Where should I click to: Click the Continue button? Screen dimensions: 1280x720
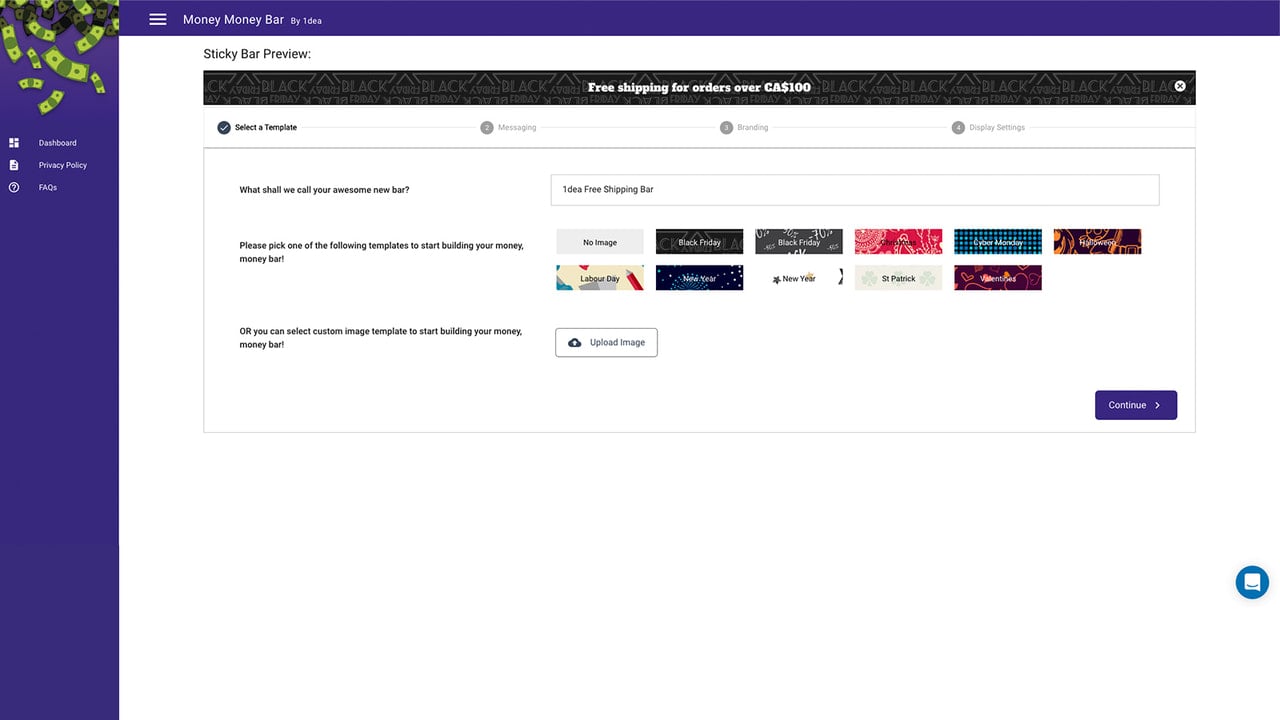click(1136, 405)
